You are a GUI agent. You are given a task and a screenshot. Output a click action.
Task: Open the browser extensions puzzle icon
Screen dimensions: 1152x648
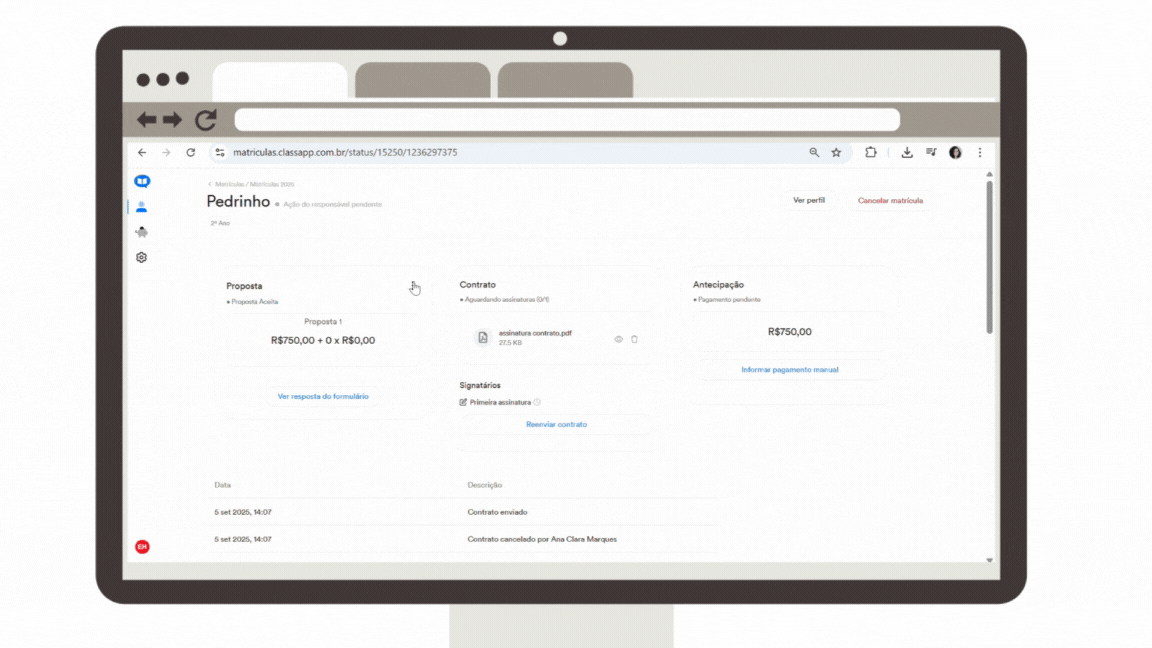(871, 153)
